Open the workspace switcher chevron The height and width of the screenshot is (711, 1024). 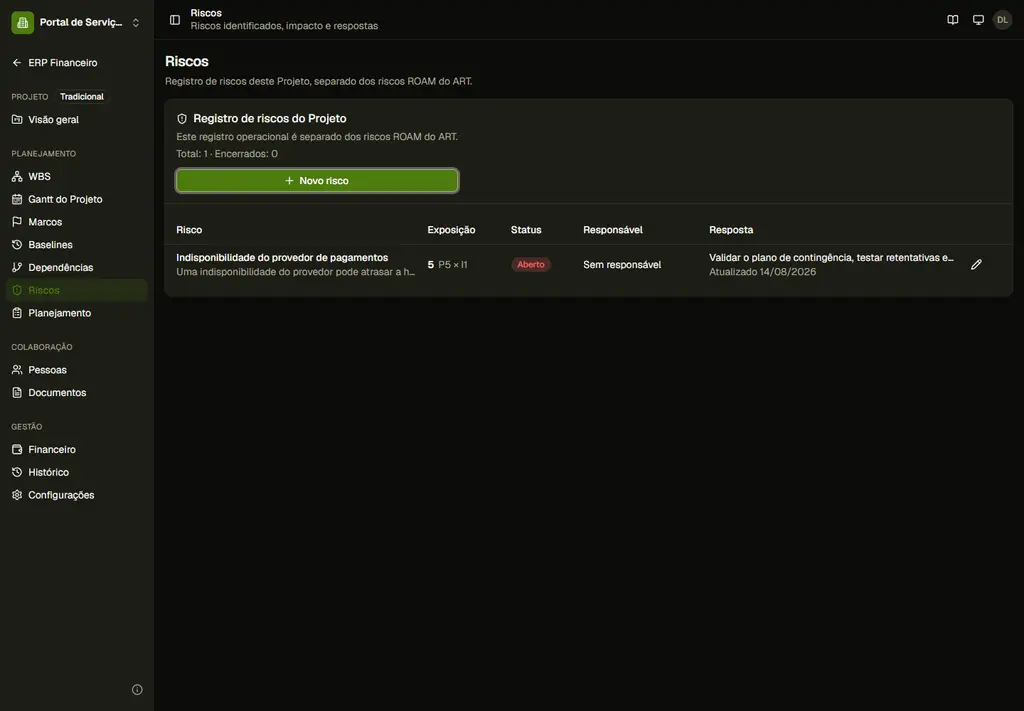coord(136,22)
